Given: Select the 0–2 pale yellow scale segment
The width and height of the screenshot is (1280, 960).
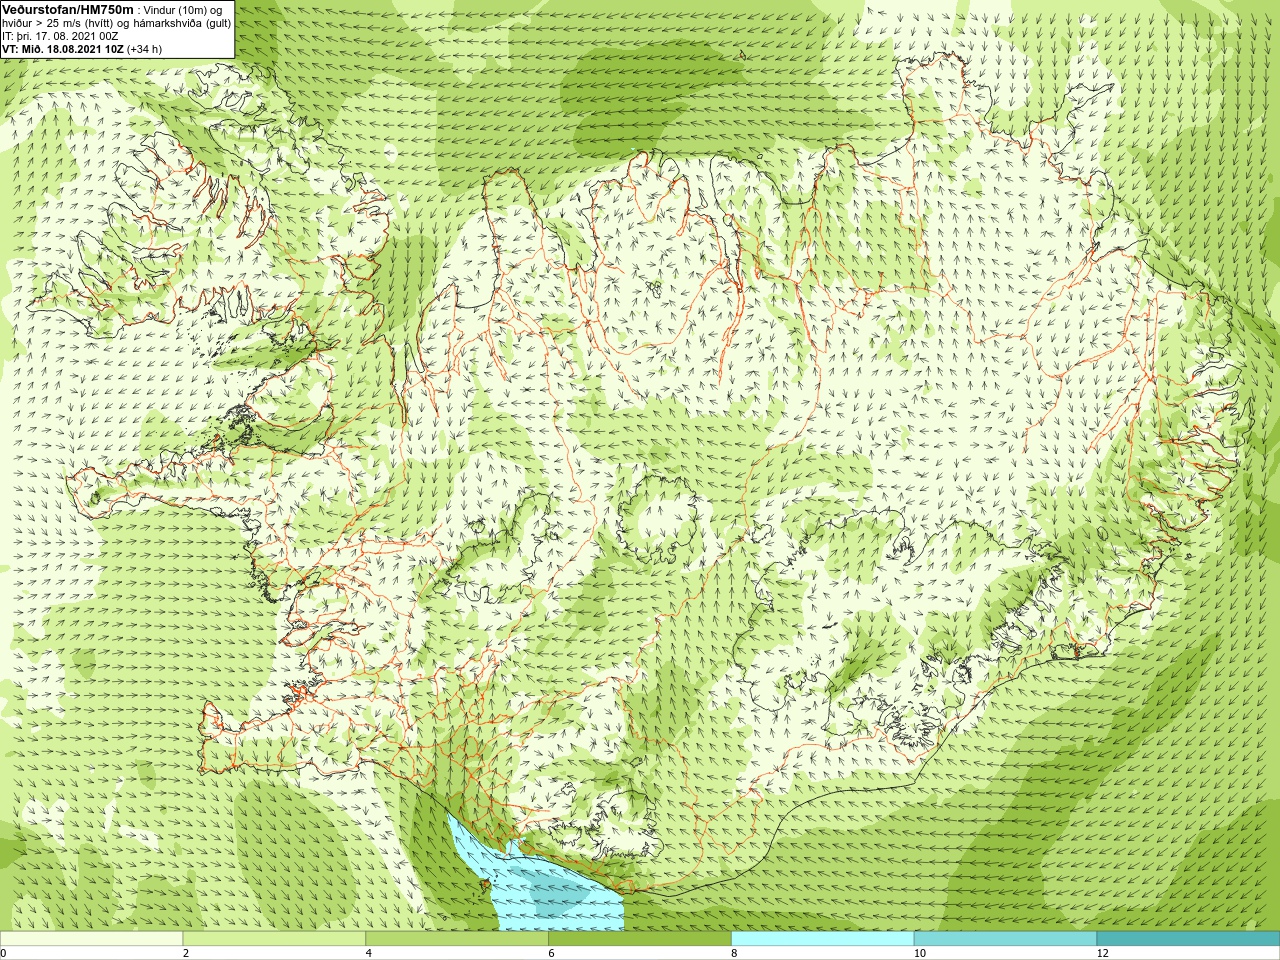Looking at the screenshot, I should coord(92,939).
